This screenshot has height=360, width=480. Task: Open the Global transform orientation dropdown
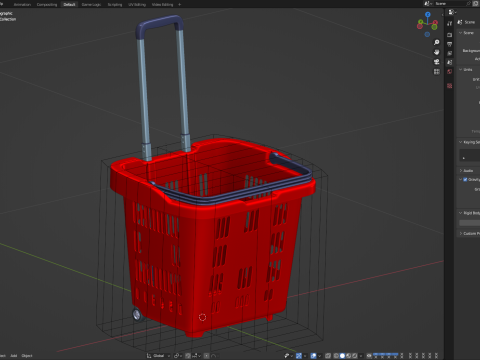(159, 356)
